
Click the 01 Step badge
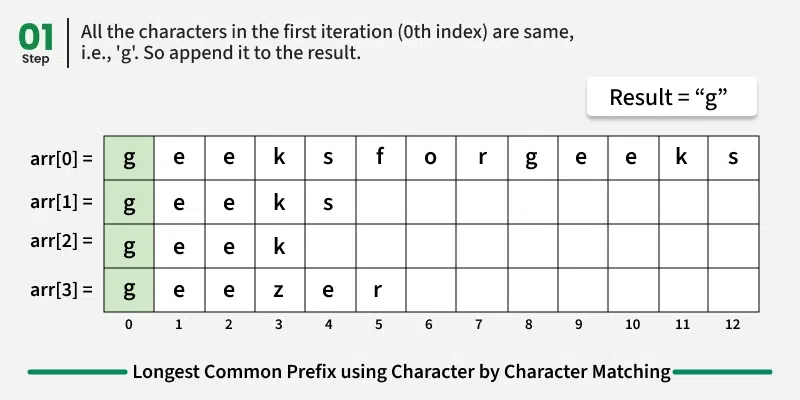pyautogui.click(x=35, y=43)
